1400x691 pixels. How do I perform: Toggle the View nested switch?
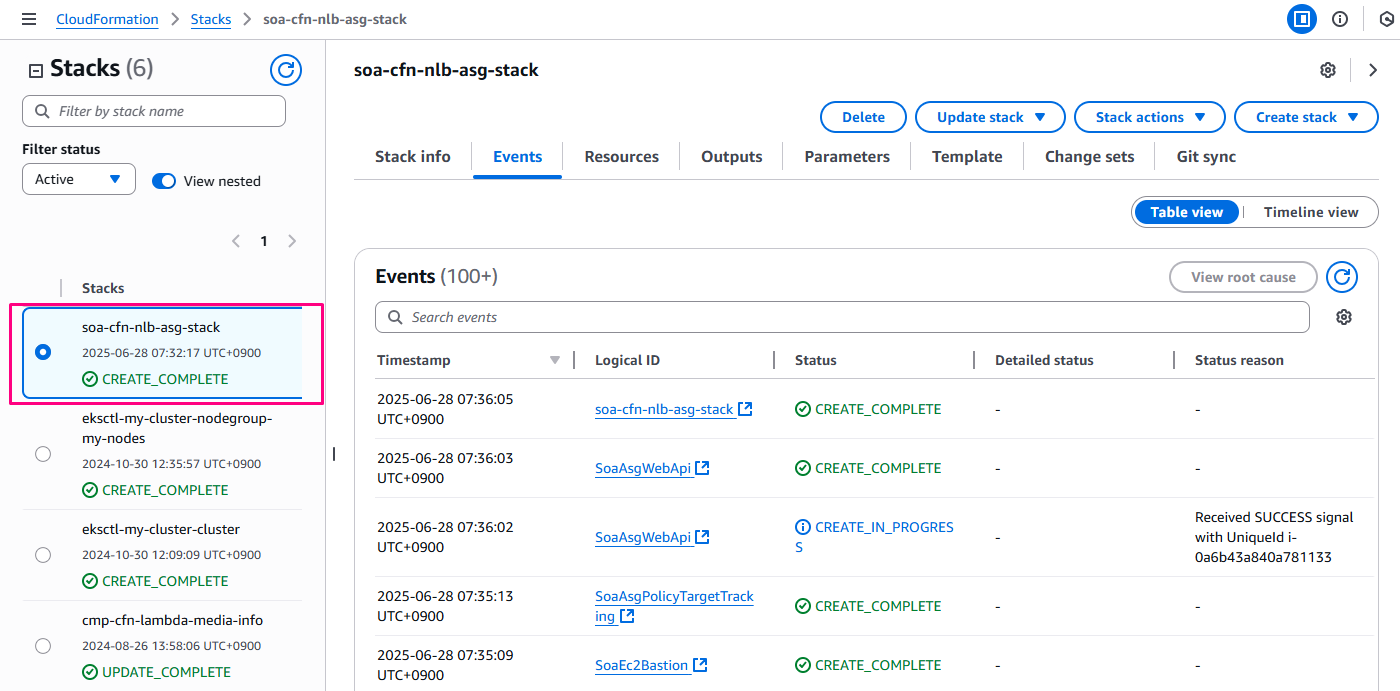coord(164,181)
